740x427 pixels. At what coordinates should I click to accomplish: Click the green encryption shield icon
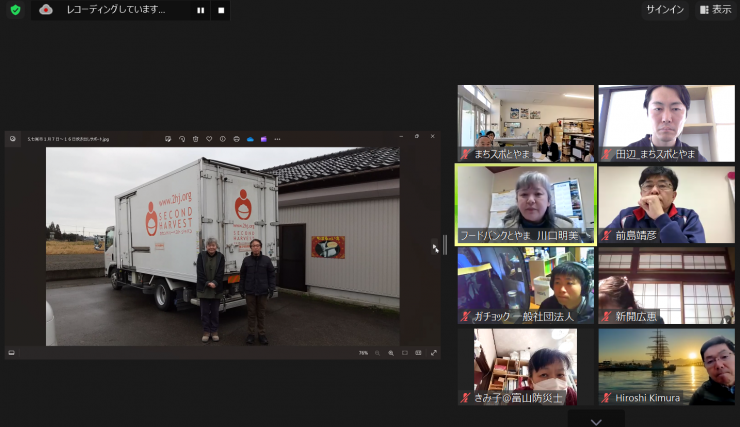point(15,10)
